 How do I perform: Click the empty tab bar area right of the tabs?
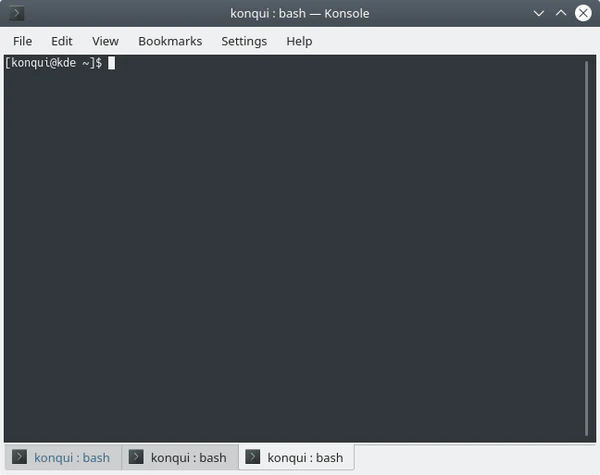tap(475, 458)
